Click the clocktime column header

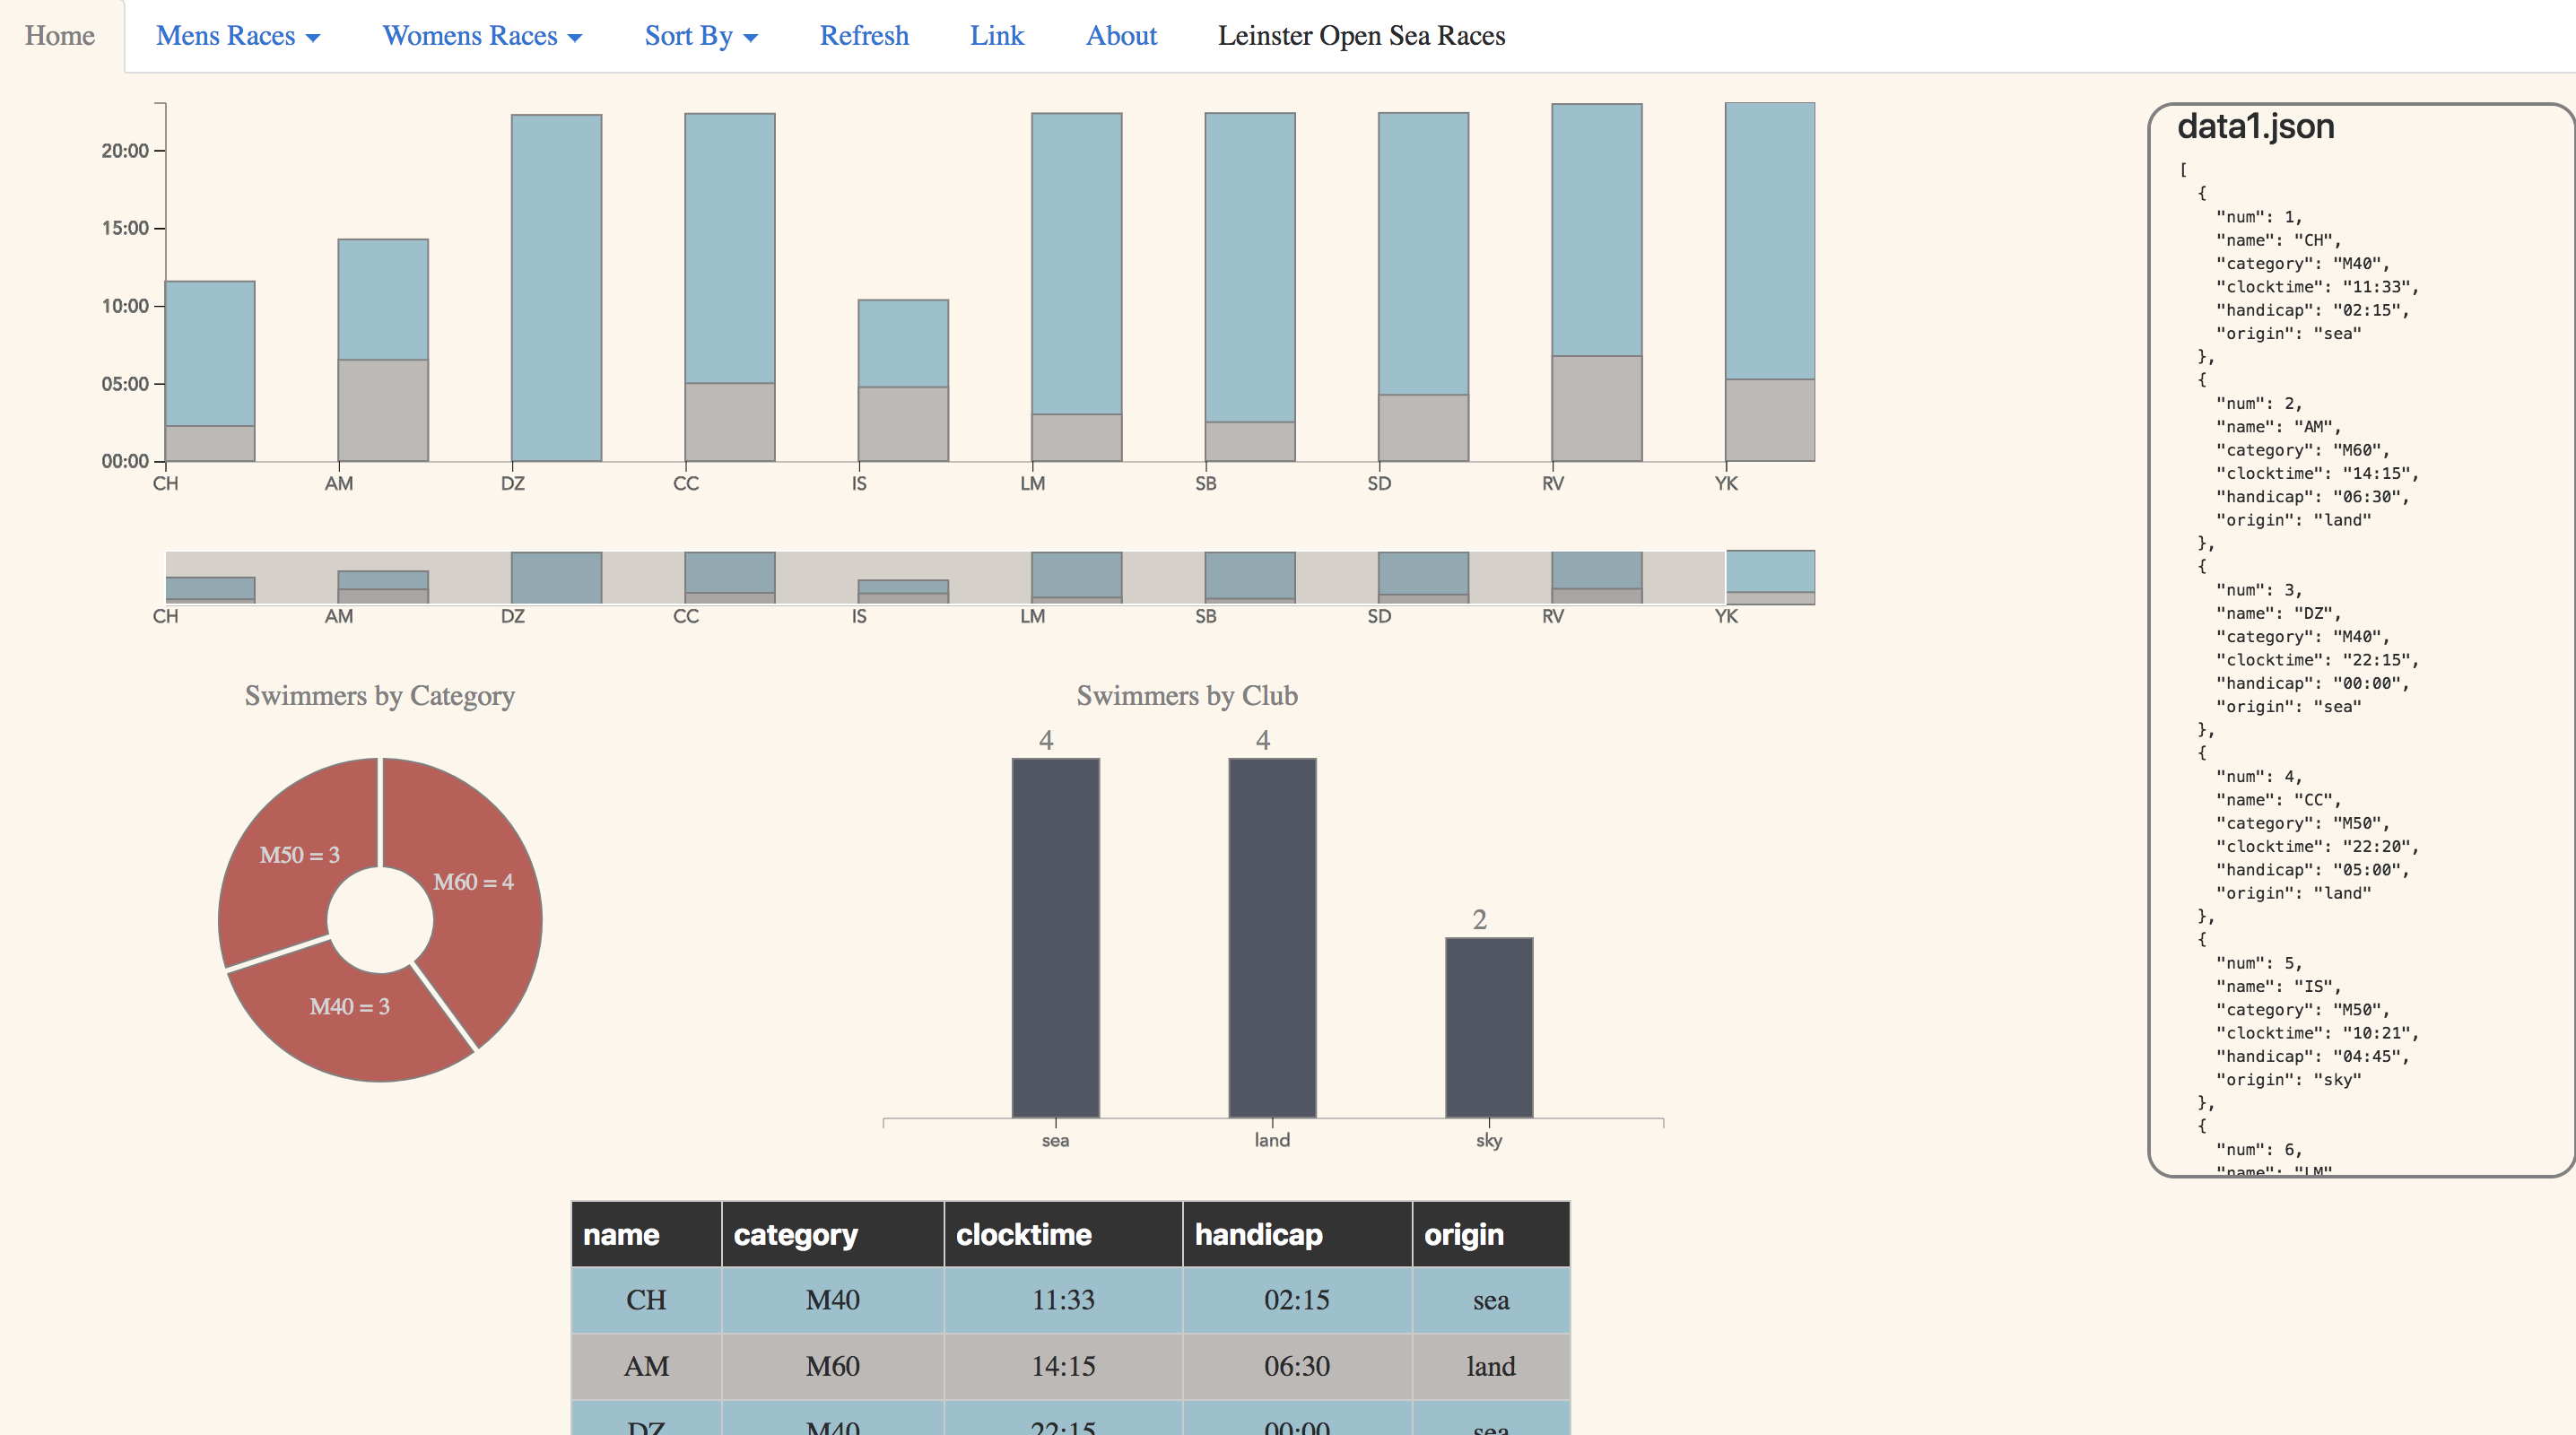[1062, 1234]
